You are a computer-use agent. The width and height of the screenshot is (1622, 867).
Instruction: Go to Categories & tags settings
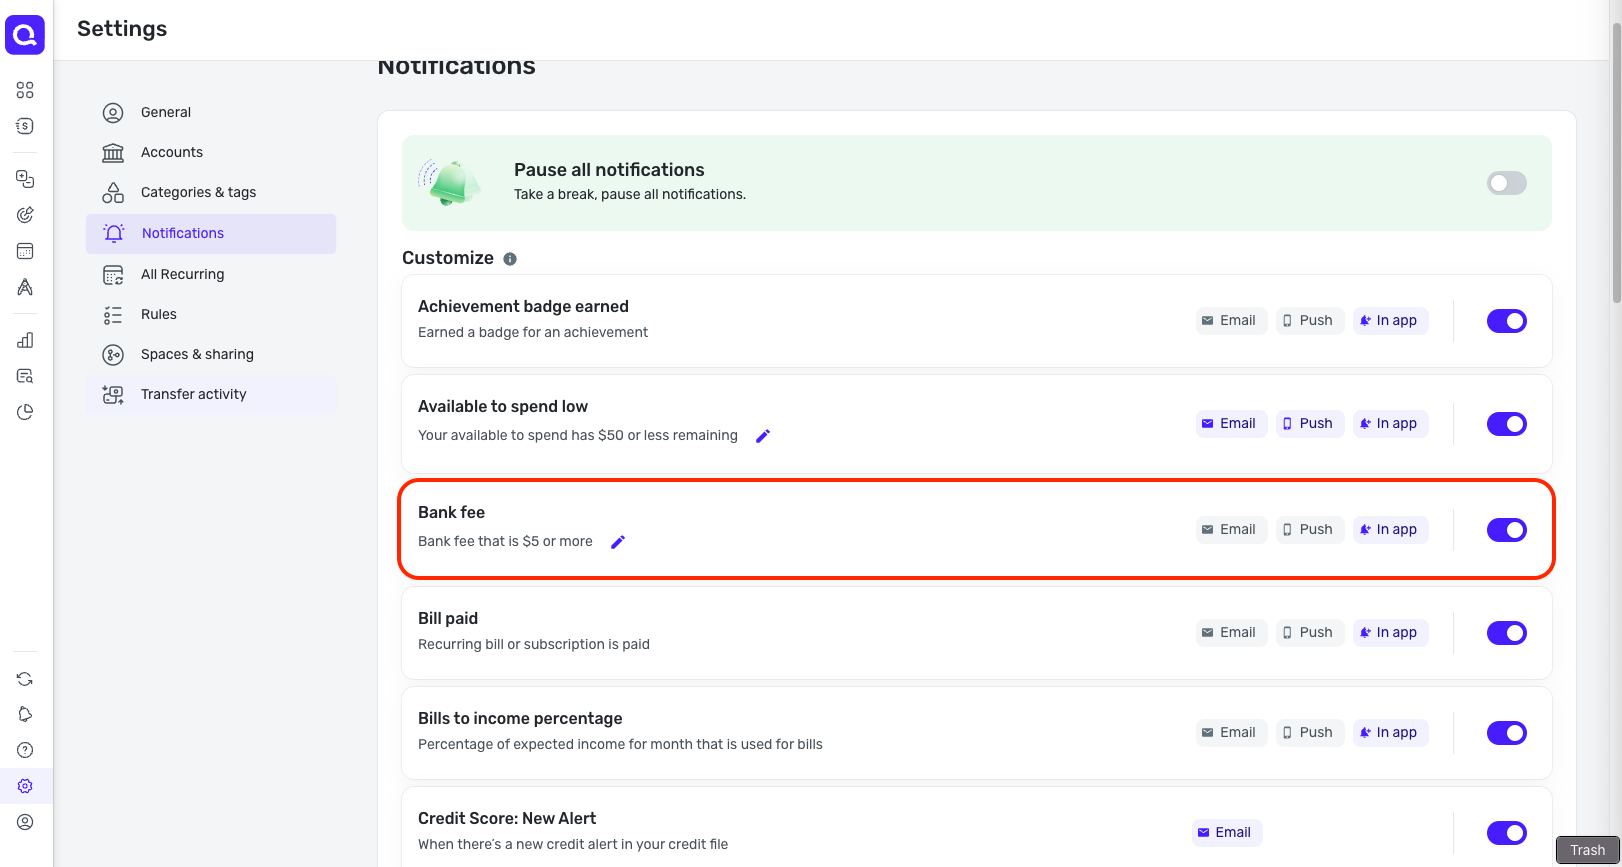tap(198, 192)
